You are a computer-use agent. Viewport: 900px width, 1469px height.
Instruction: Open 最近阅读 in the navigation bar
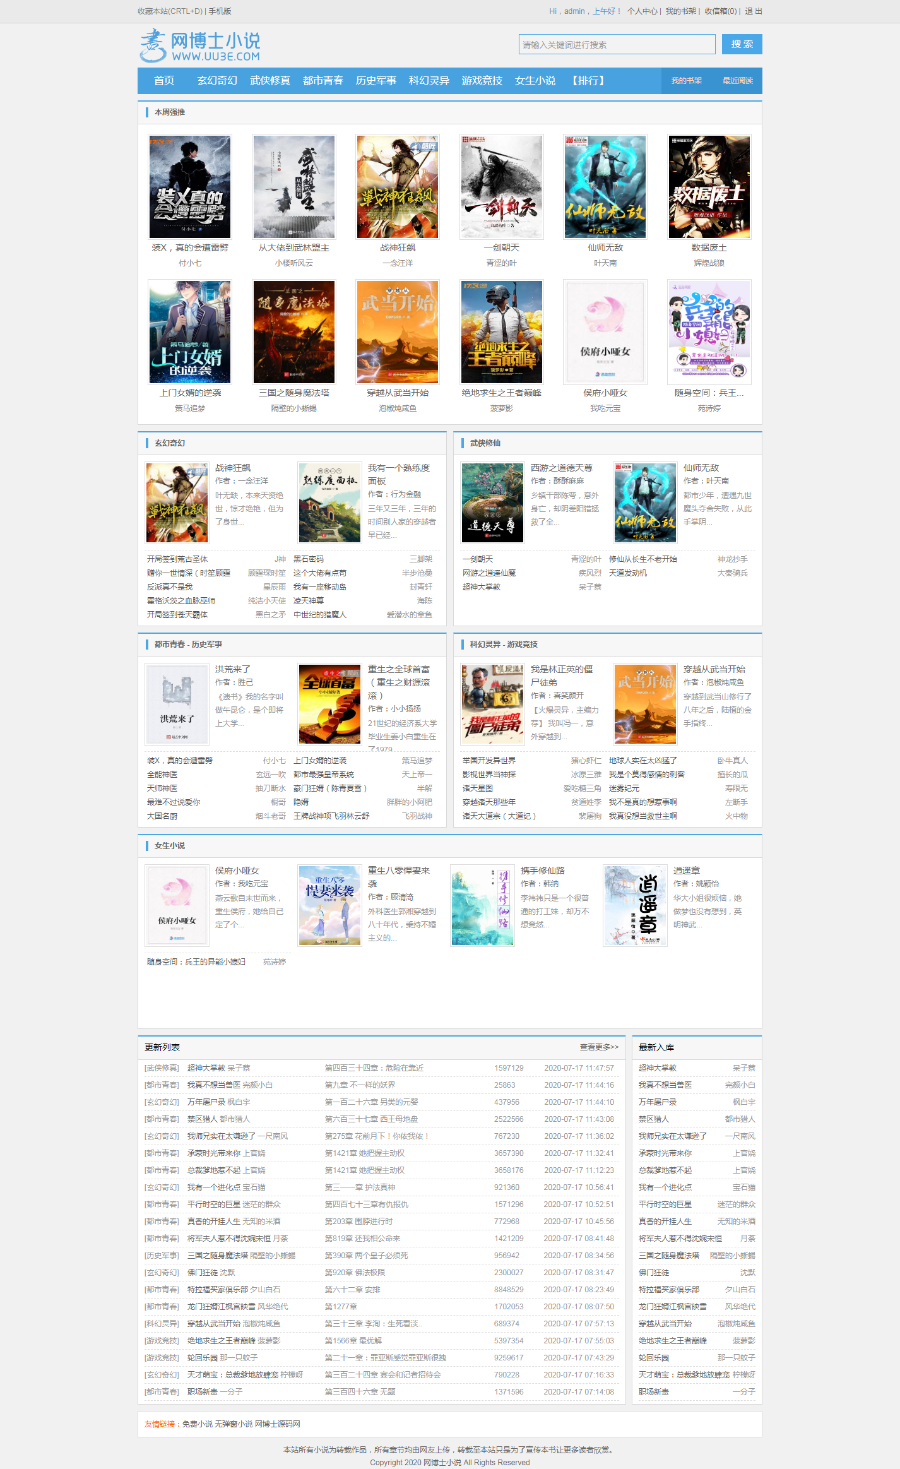pyautogui.click(x=738, y=81)
